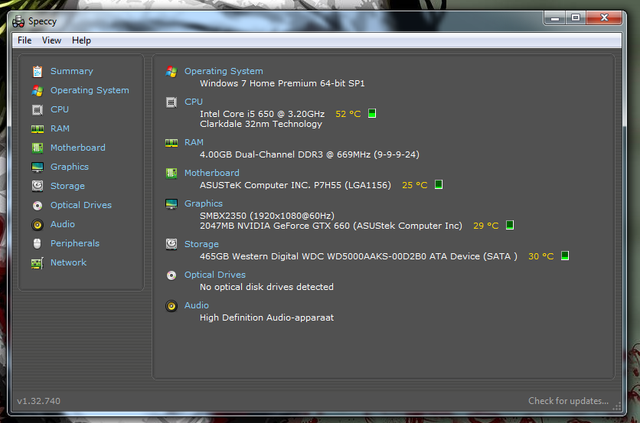Open Storage section from sidebar

[67, 186]
